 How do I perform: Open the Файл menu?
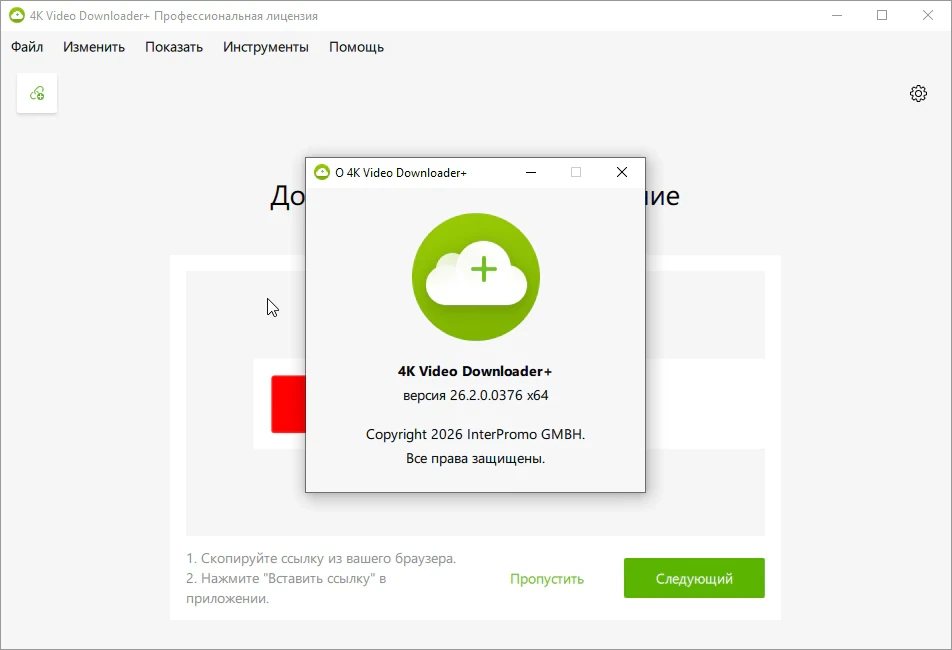click(27, 47)
